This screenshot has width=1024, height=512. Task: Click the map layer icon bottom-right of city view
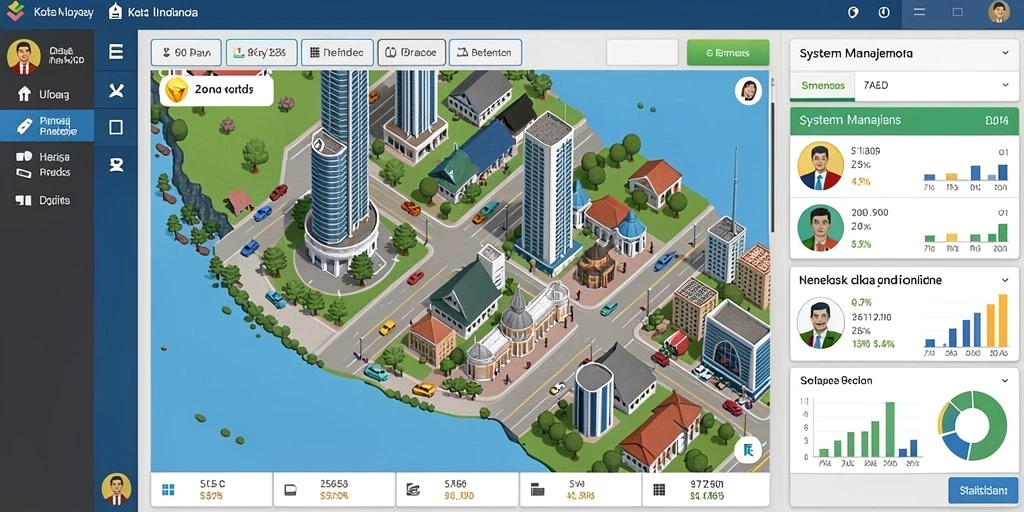point(748,449)
